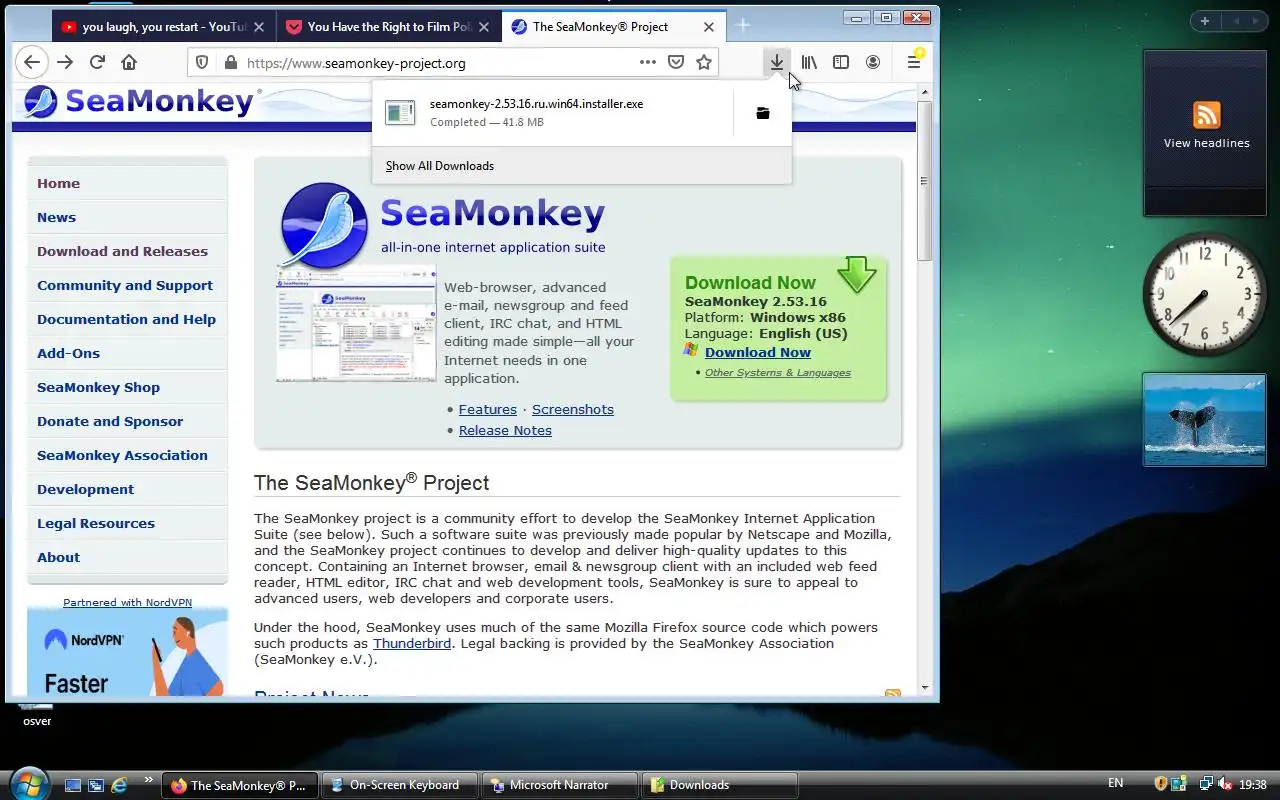Launch Internet Explorer from Quick Launch
1280x800 pixels.
click(119, 785)
